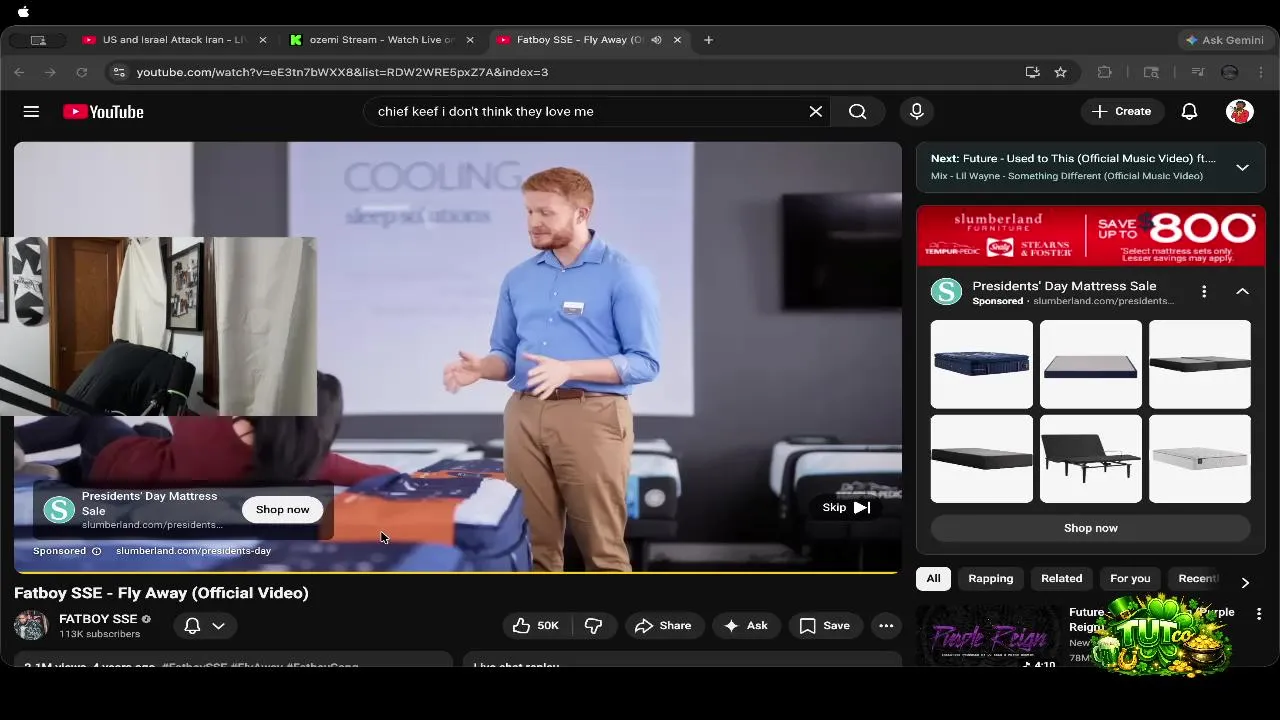This screenshot has height=720, width=1280.
Task: Click Shop now in the sidebar ad
Action: (x=1091, y=528)
